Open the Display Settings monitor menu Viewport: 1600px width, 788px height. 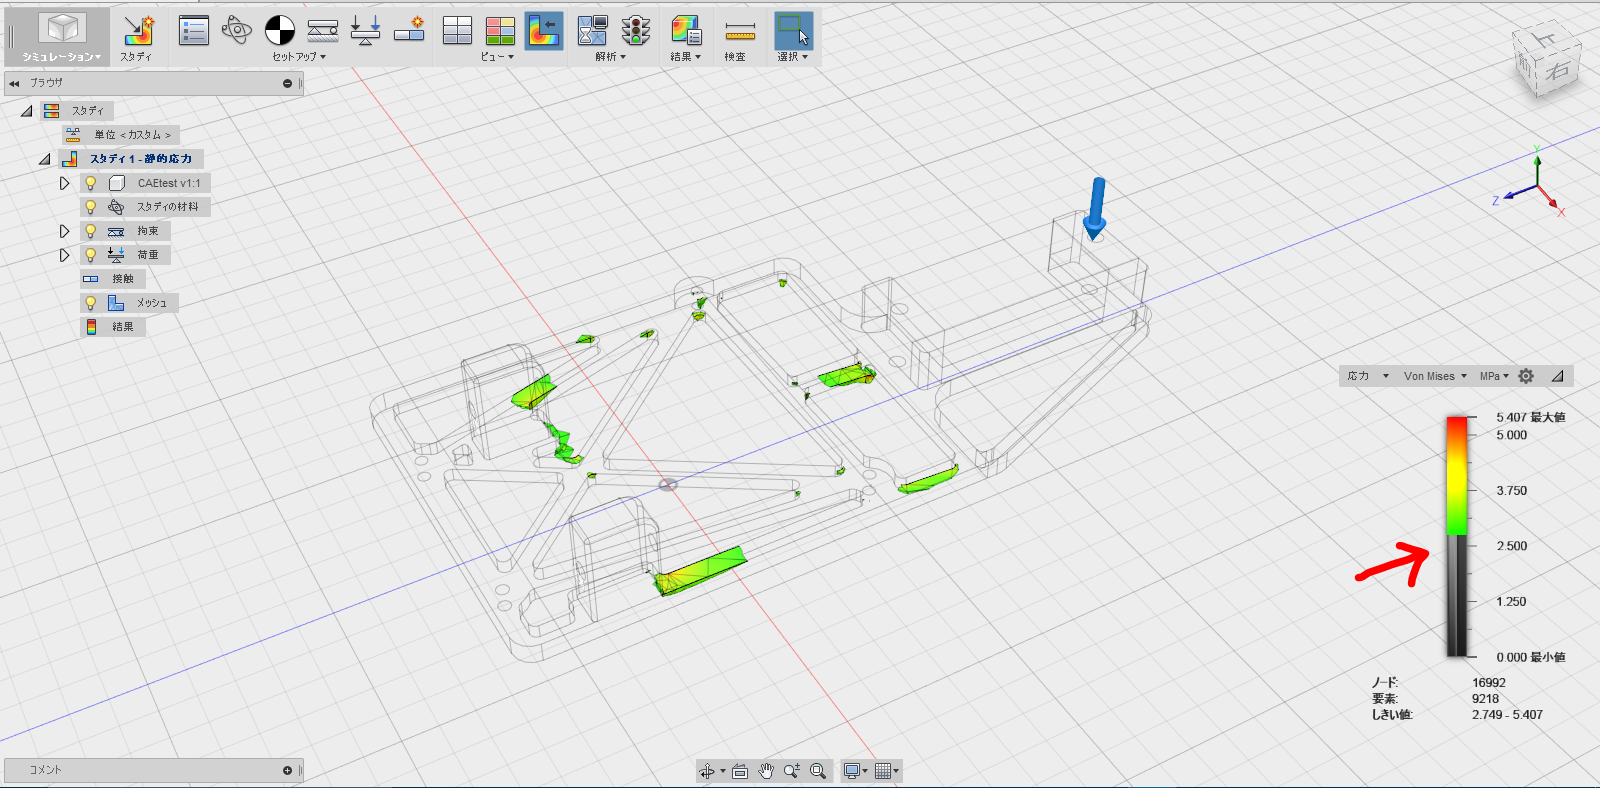(855, 771)
